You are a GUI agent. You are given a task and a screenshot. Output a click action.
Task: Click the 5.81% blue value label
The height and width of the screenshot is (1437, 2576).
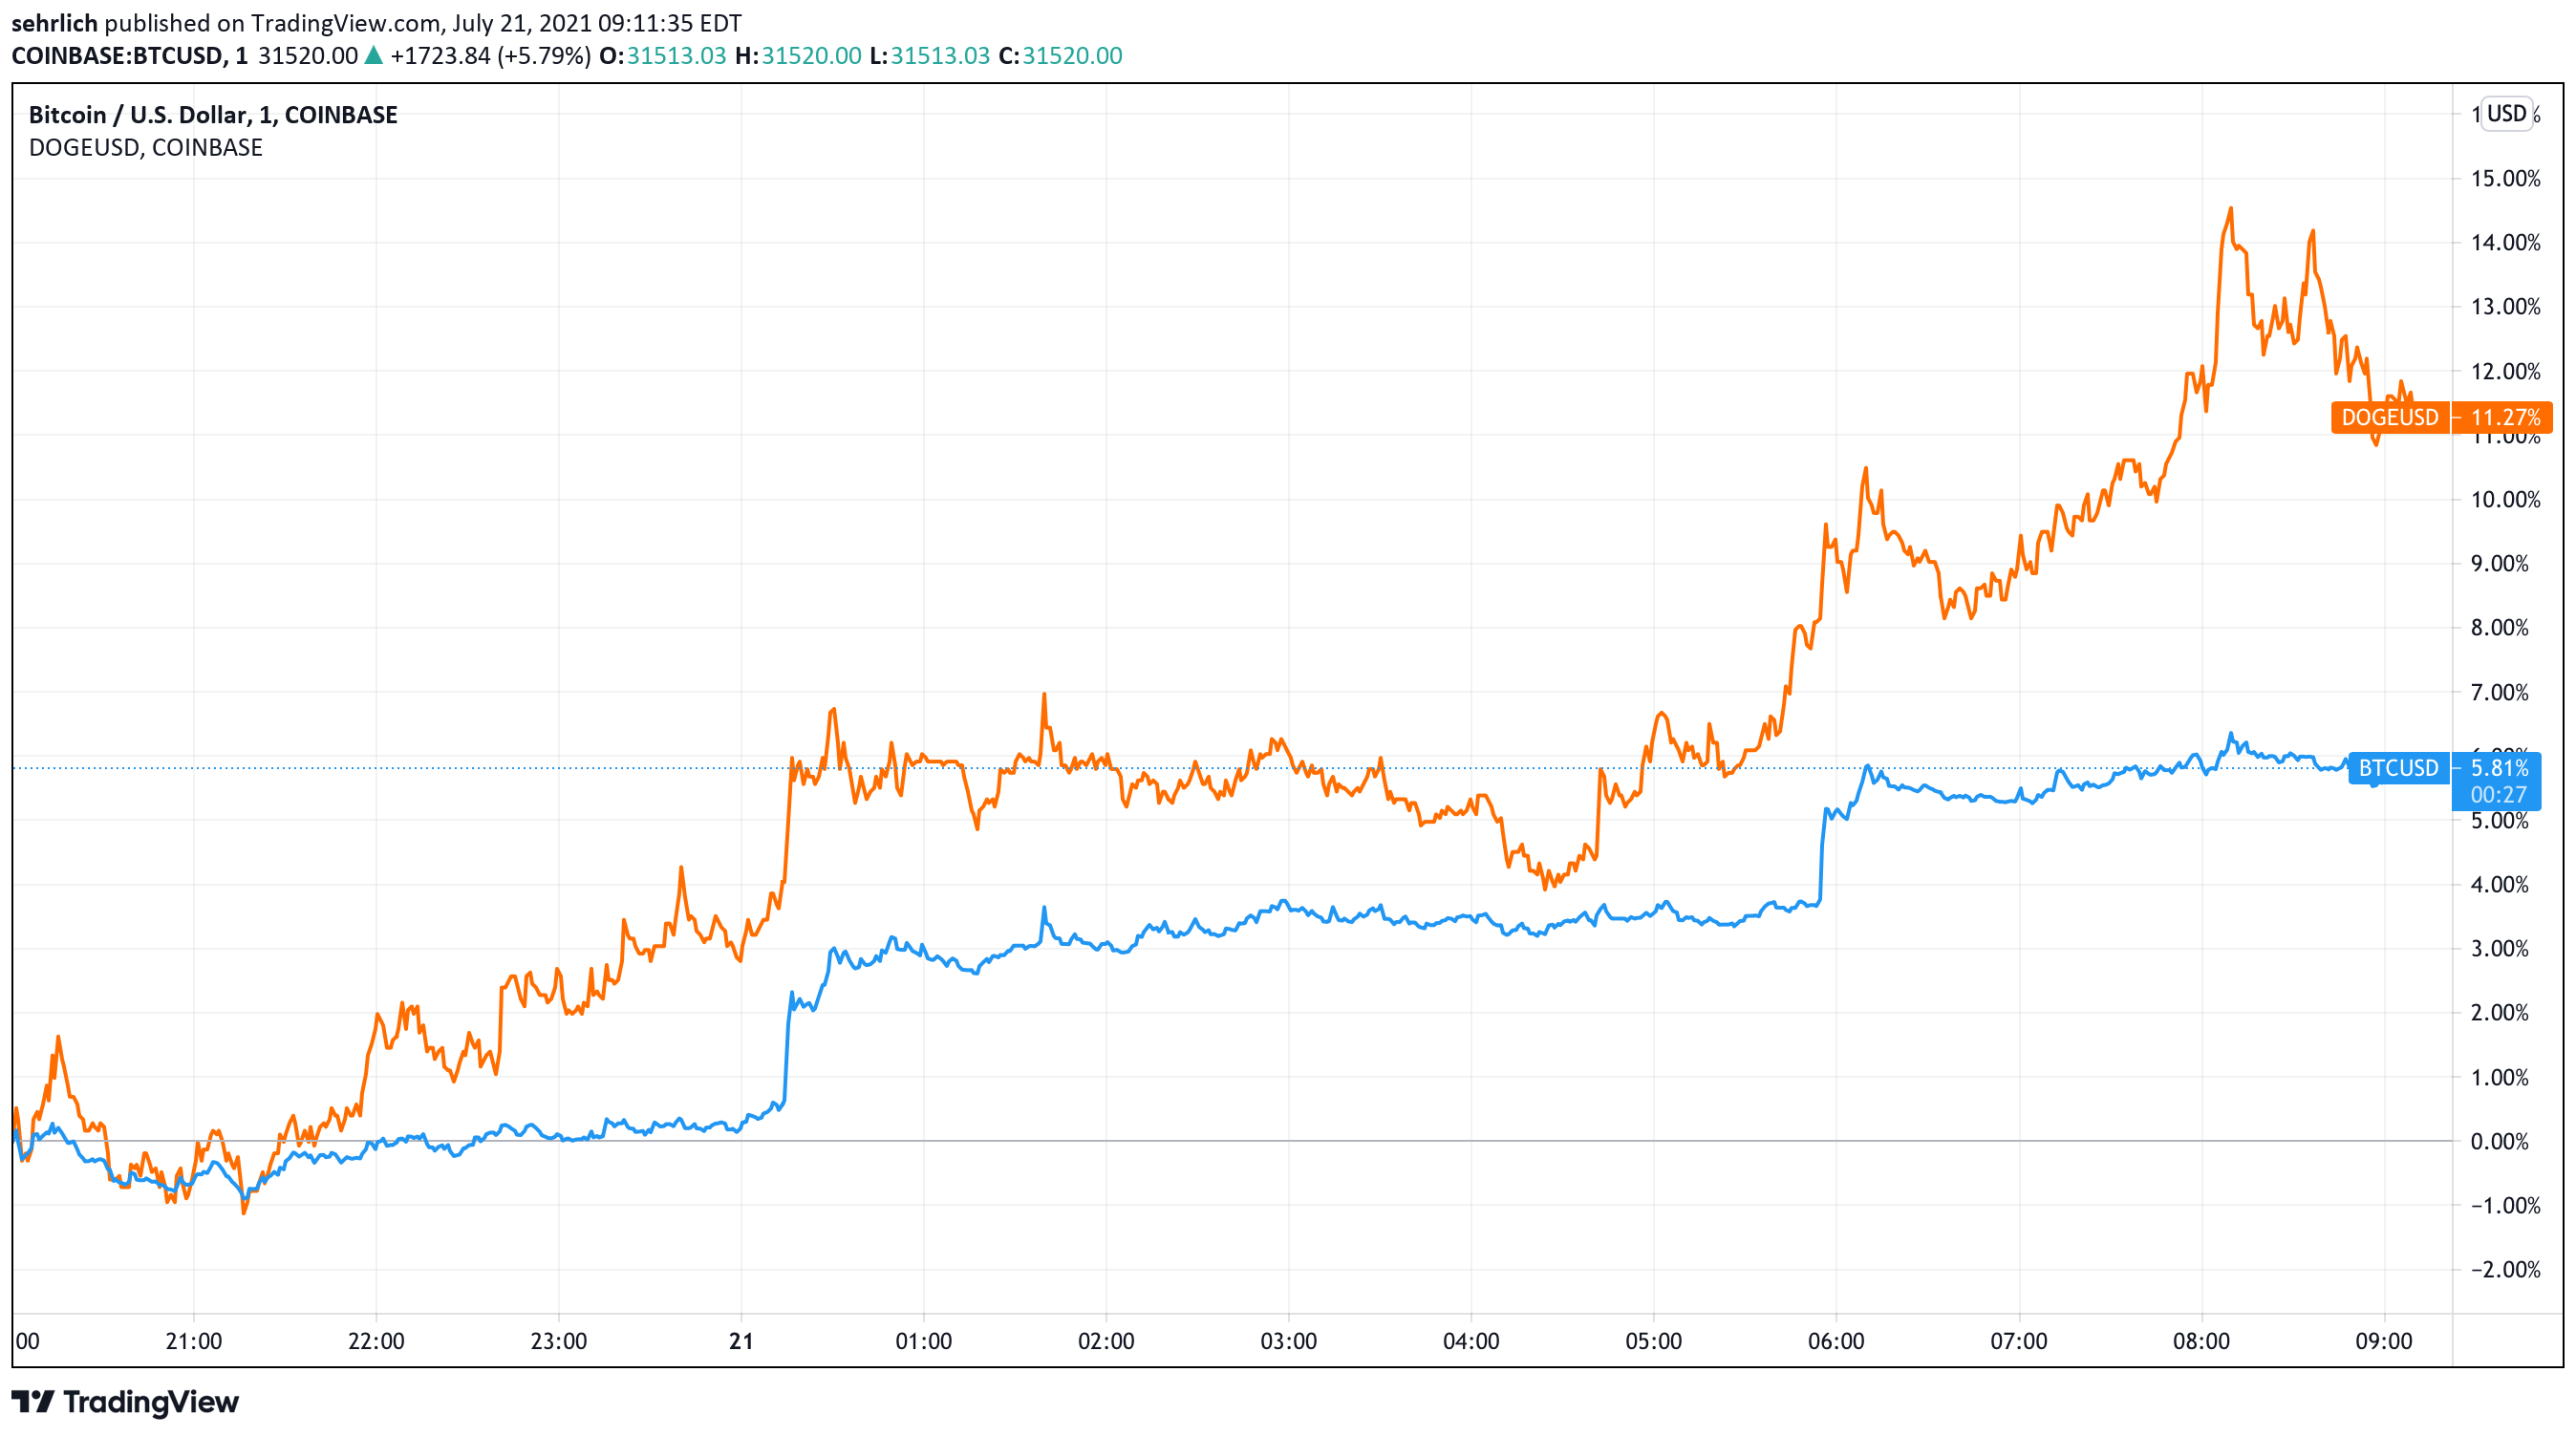point(2498,768)
